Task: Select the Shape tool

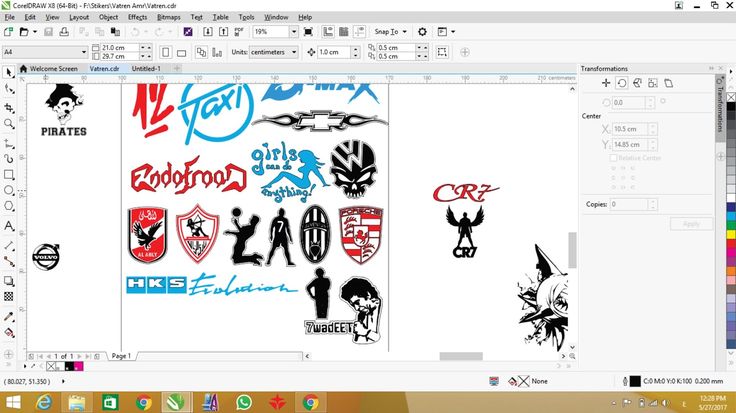Action: (8, 89)
